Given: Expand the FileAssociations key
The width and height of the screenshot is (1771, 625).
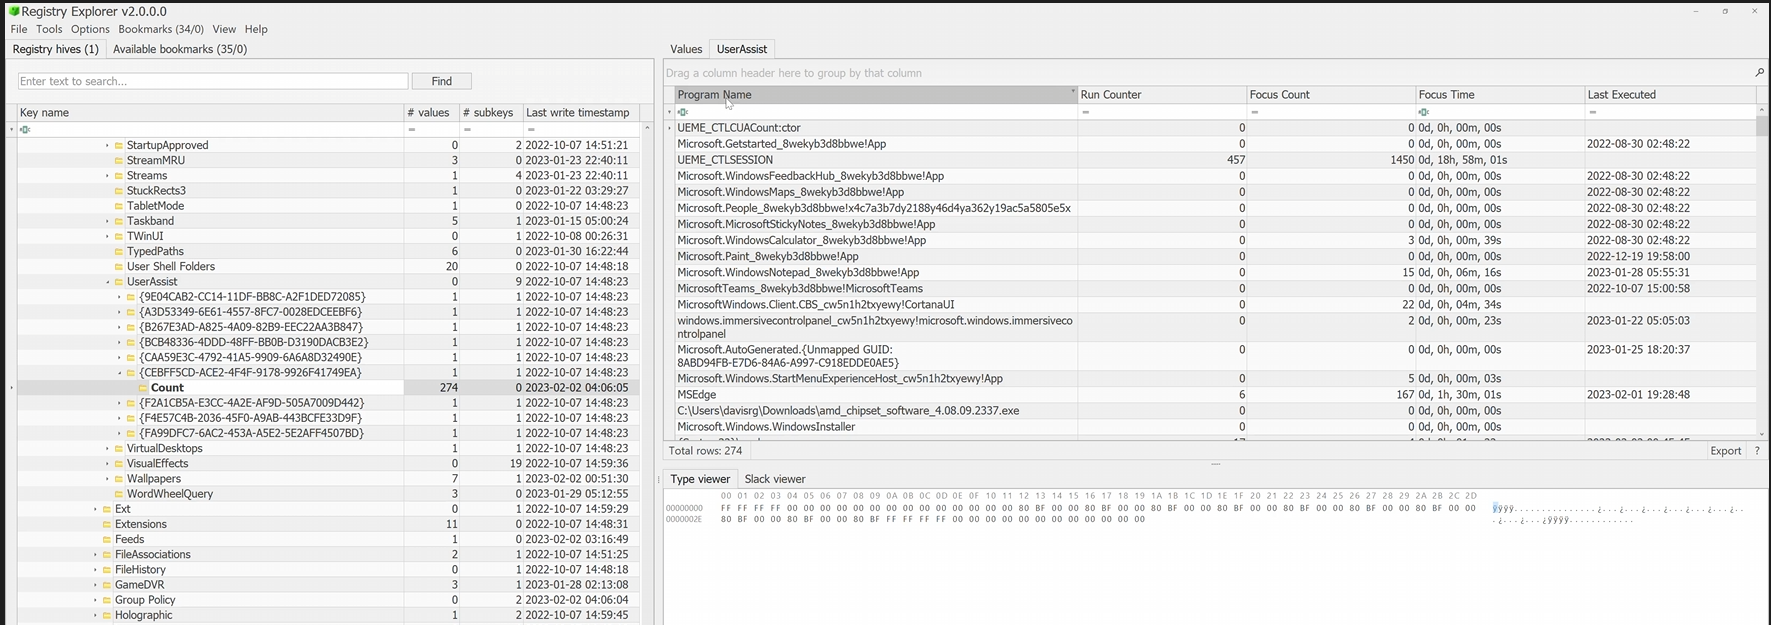Looking at the screenshot, I should [95, 555].
